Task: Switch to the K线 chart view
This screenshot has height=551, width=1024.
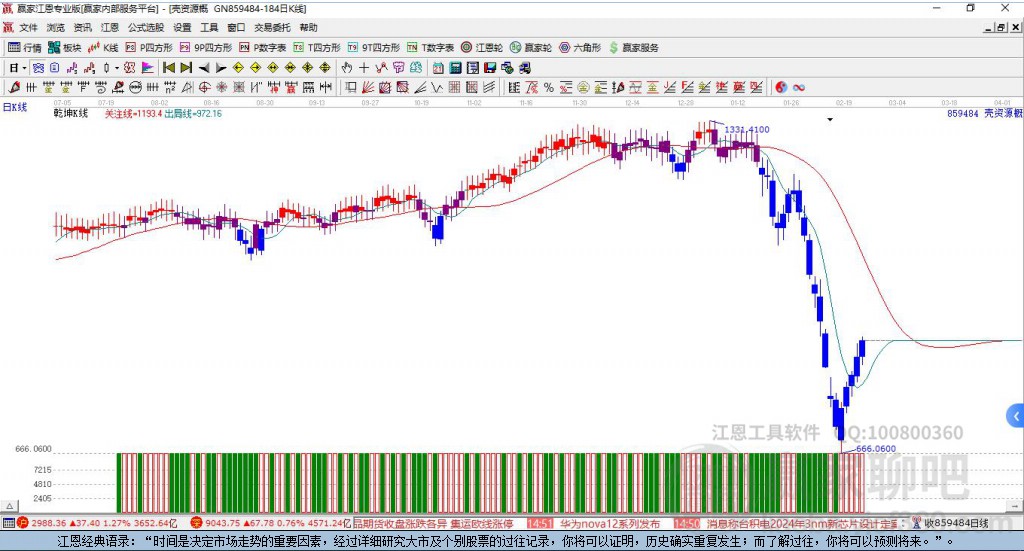Action: 103,48
